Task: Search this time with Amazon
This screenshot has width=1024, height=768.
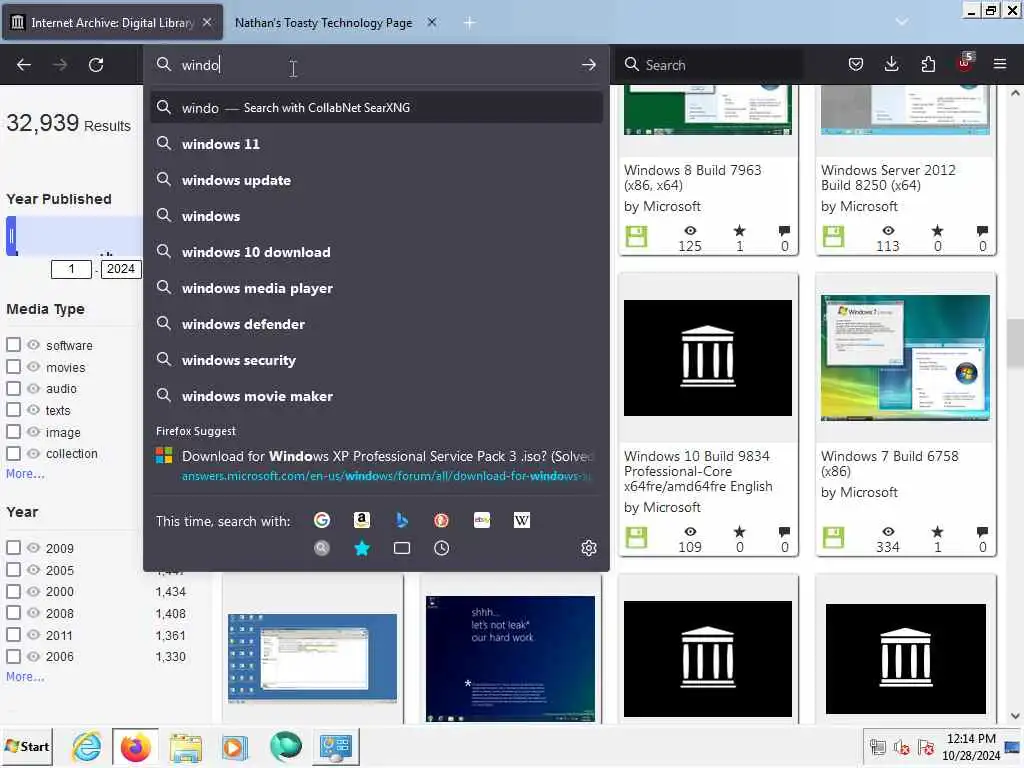Action: pyautogui.click(x=362, y=520)
